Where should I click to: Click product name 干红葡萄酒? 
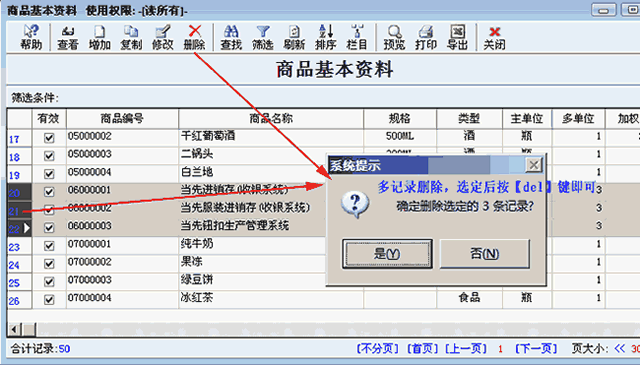point(208,136)
